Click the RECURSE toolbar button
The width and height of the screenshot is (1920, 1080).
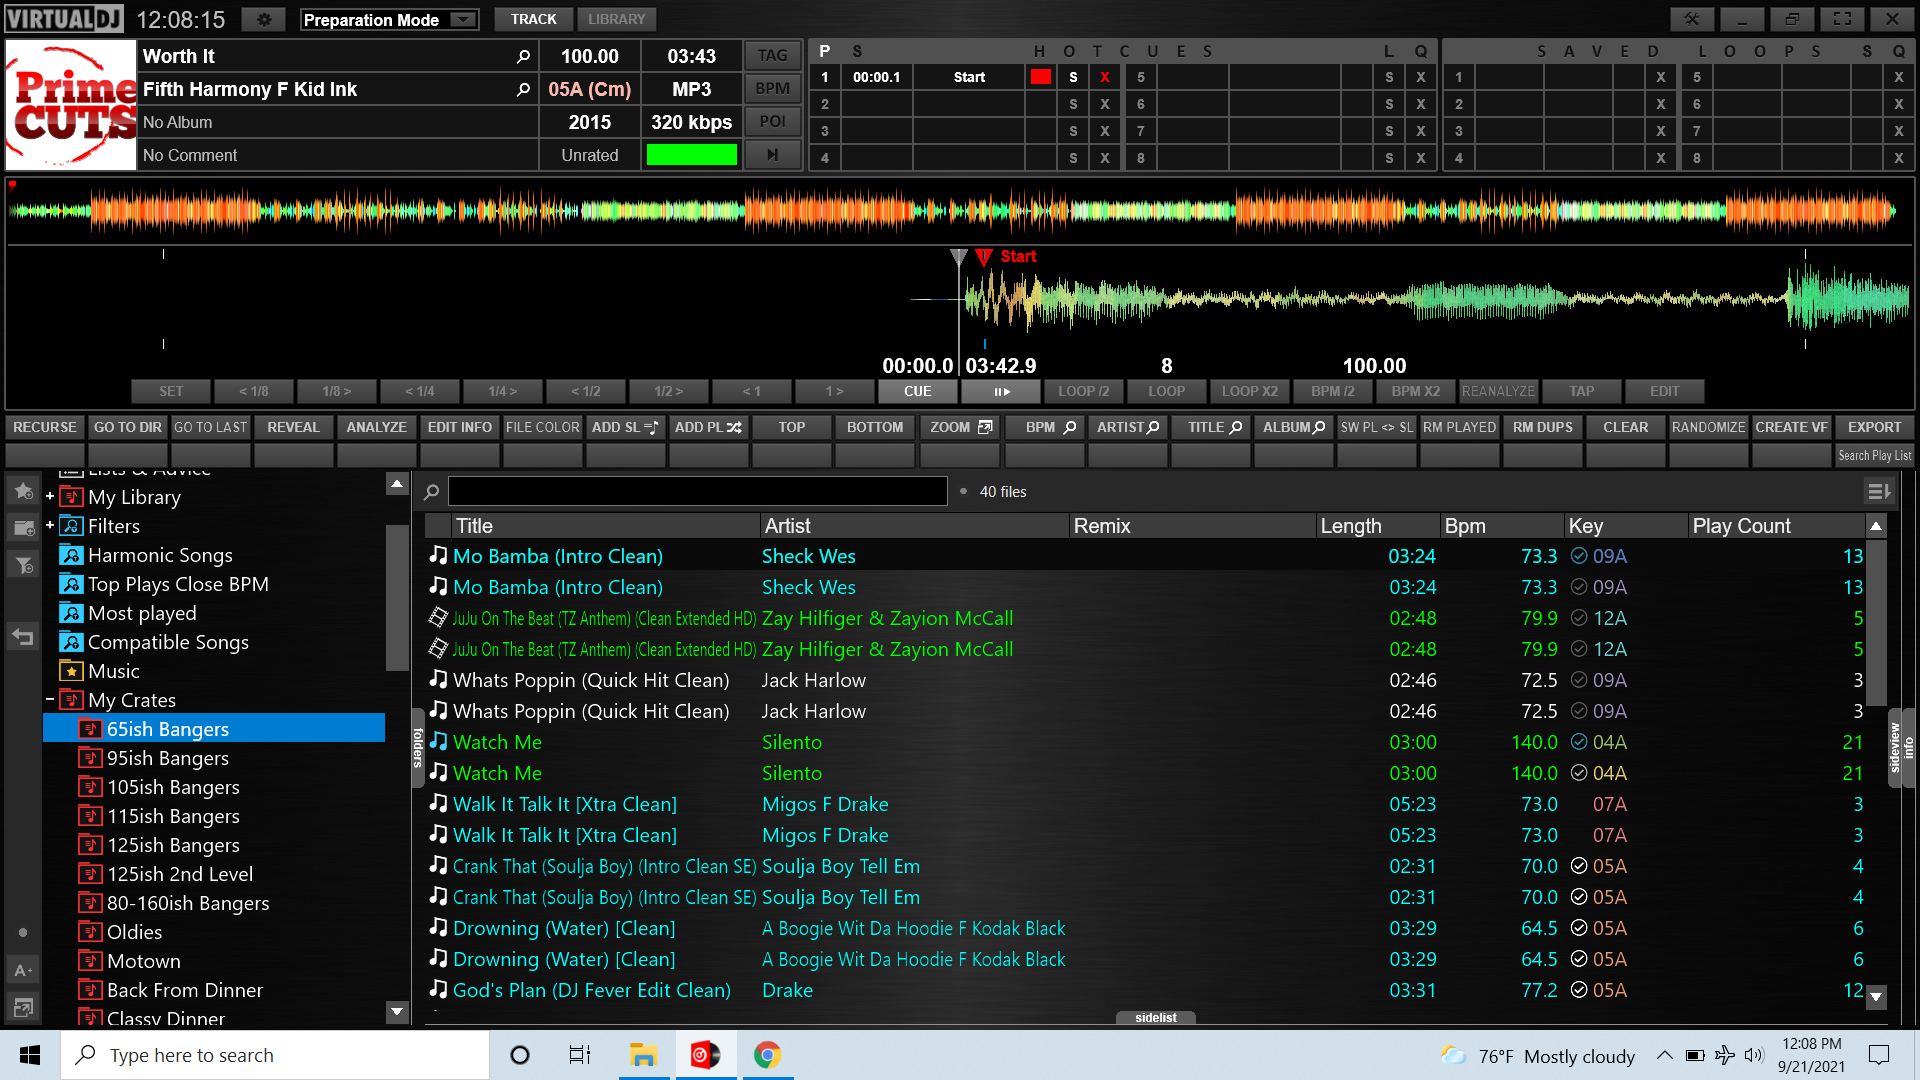45,427
